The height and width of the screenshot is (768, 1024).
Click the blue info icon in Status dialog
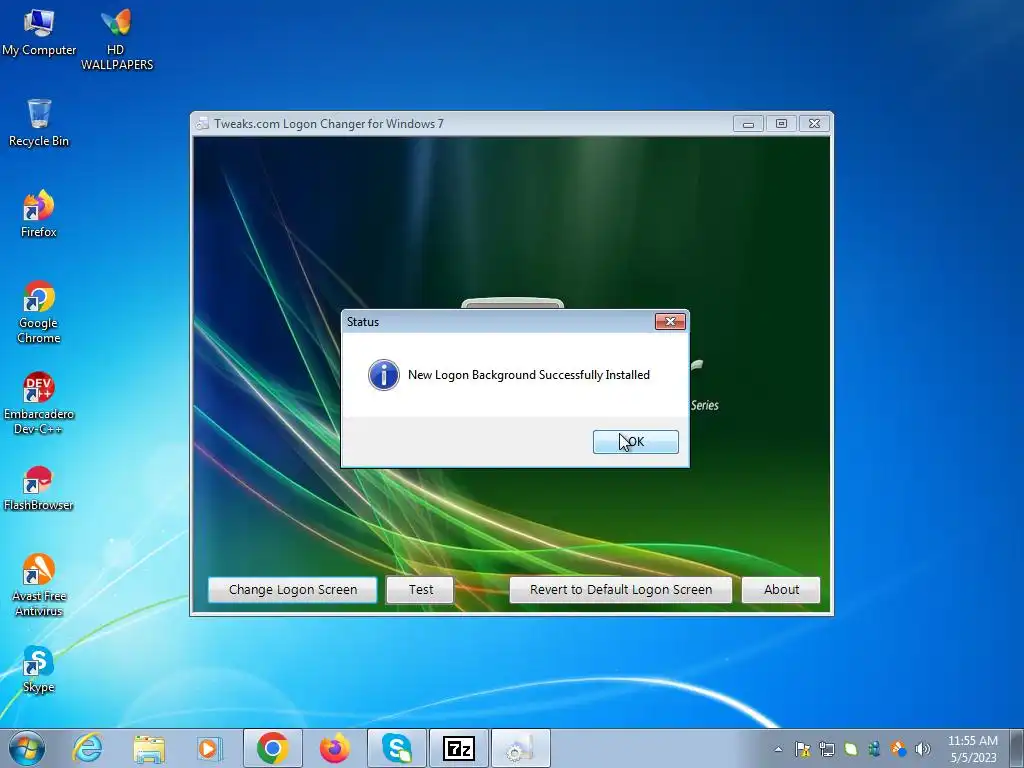383,375
